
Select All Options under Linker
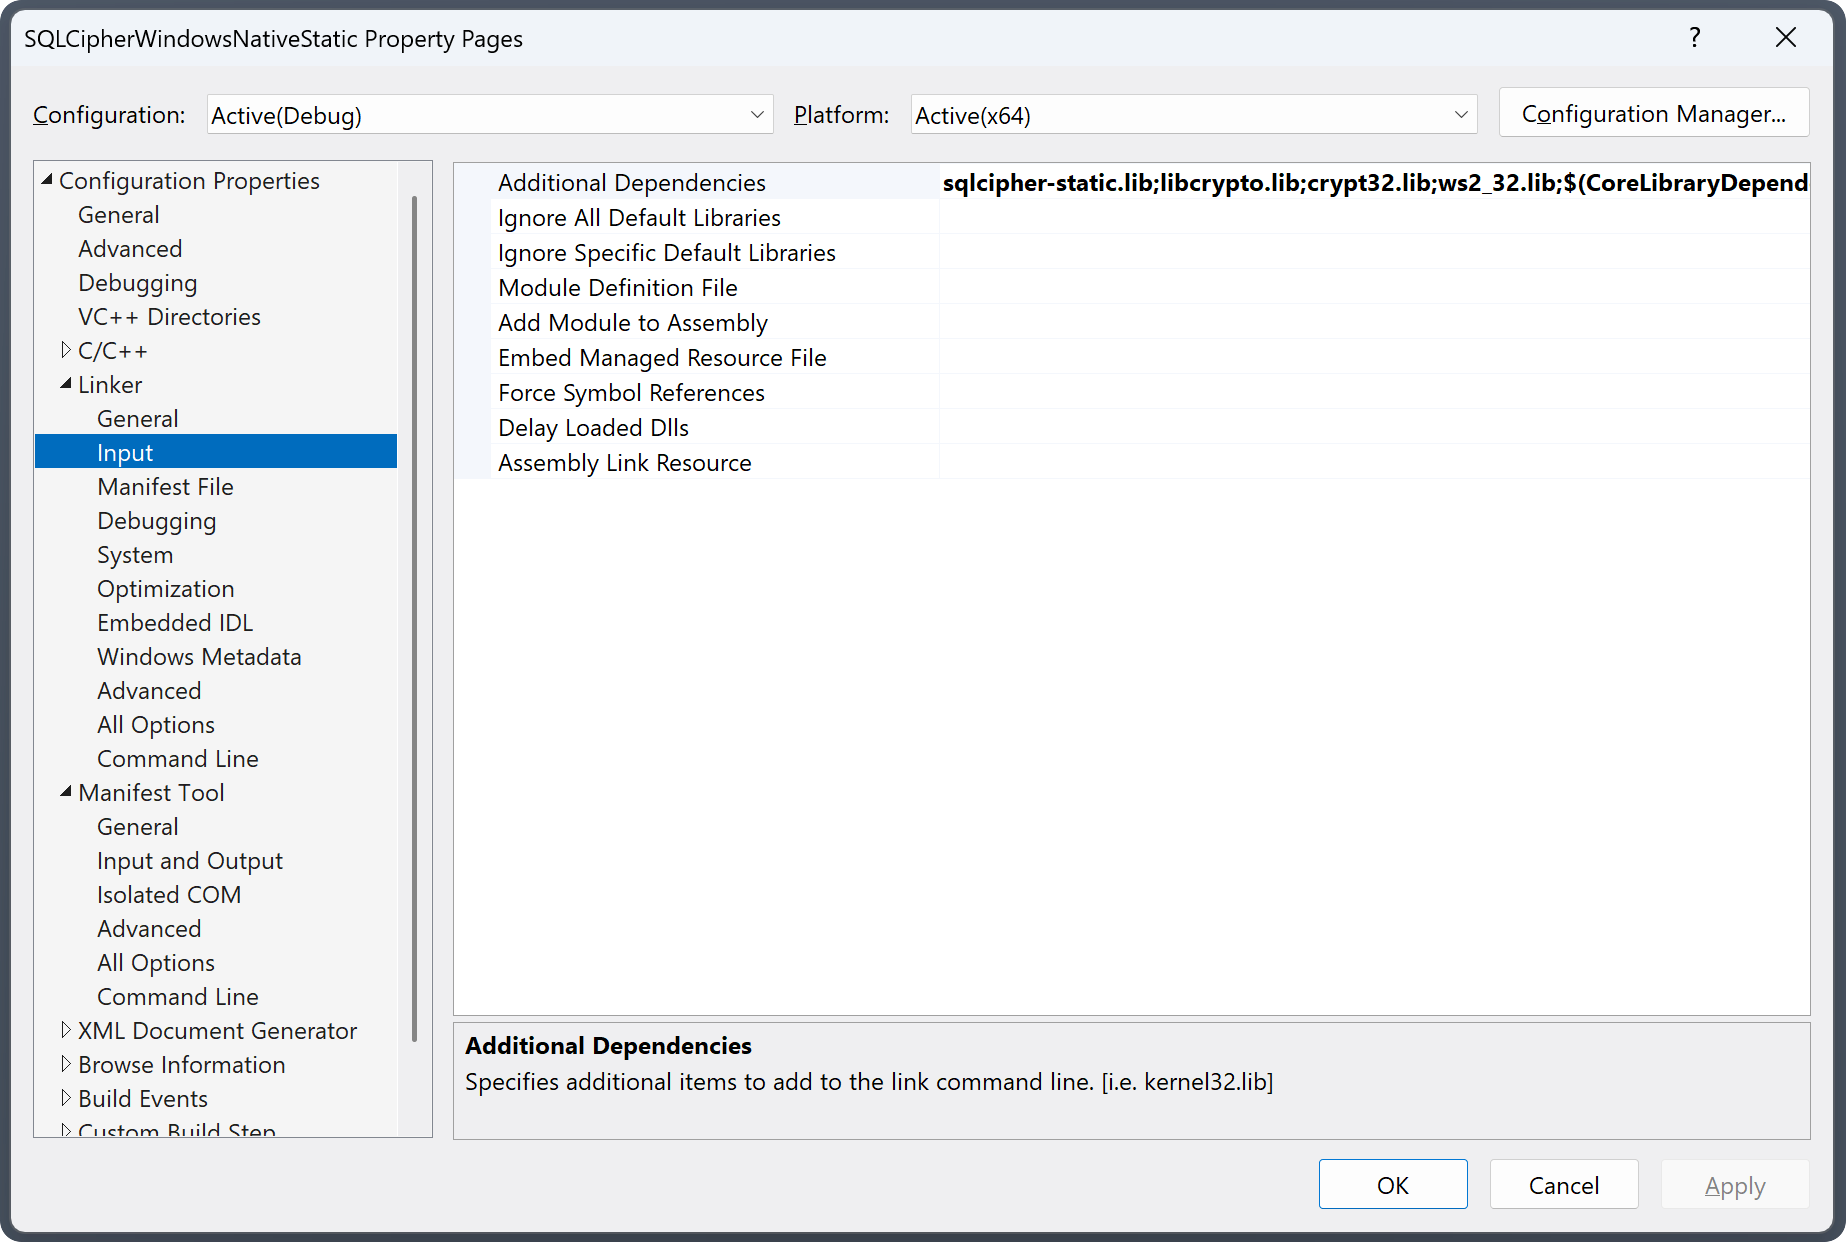[x=156, y=725]
